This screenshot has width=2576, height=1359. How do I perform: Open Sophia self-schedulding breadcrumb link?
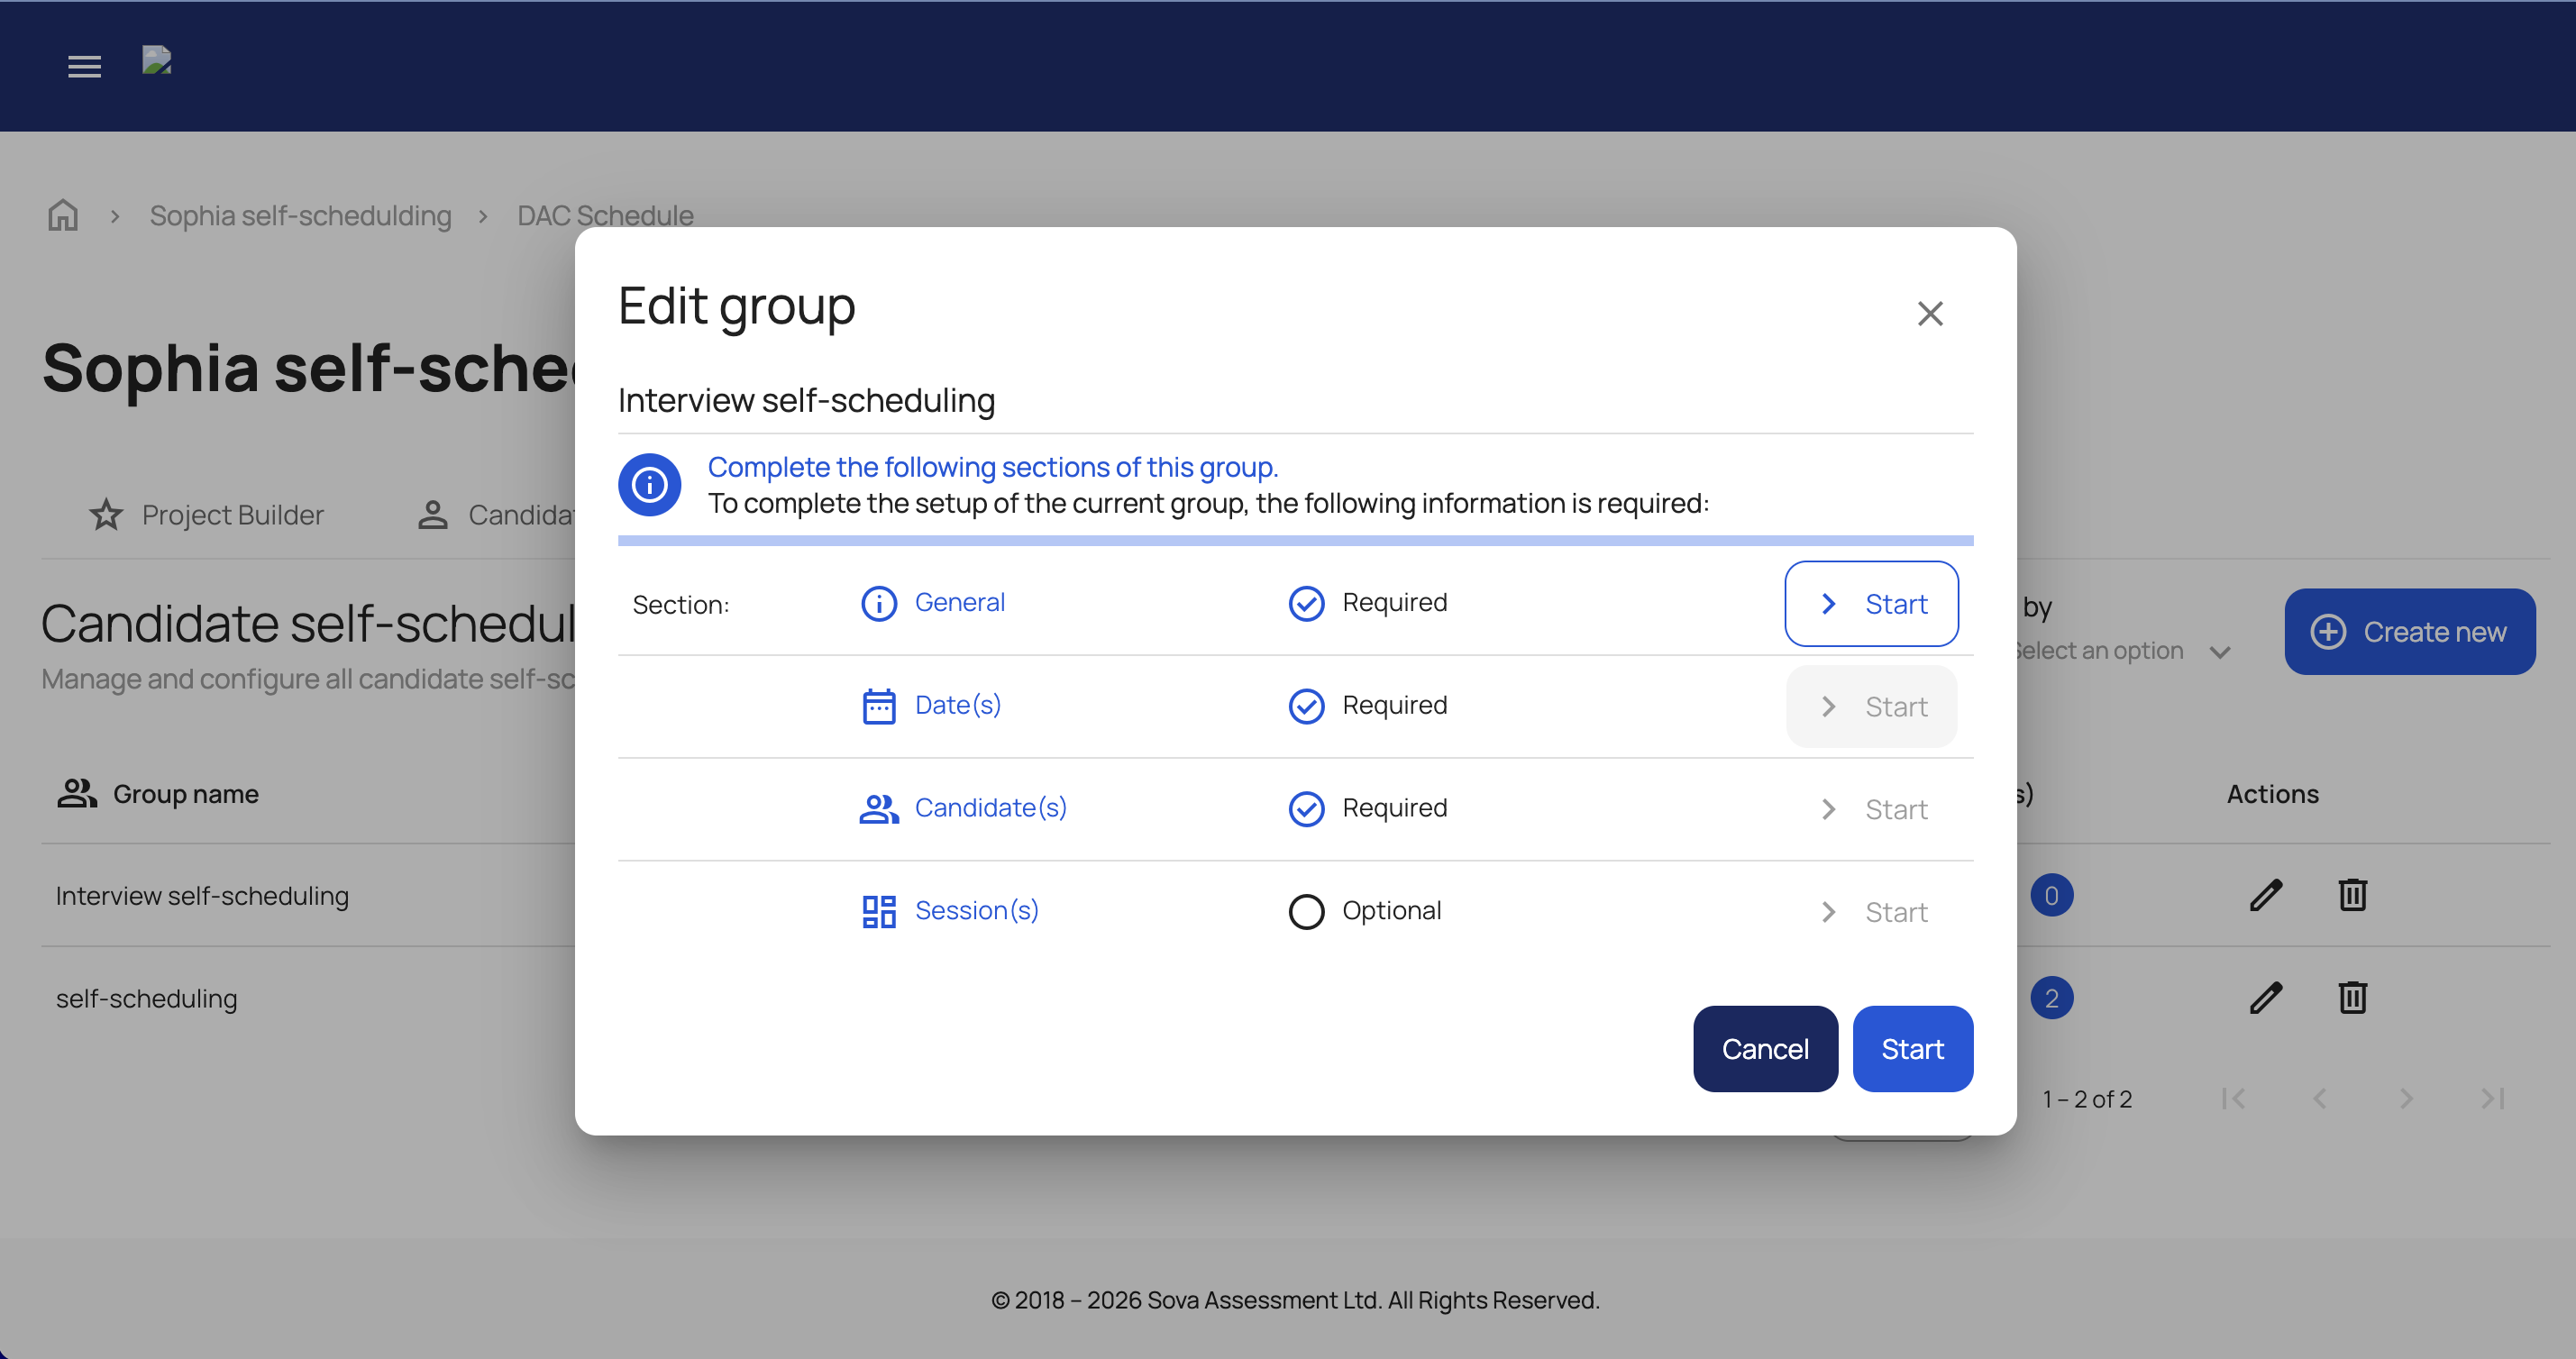point(300,215)
